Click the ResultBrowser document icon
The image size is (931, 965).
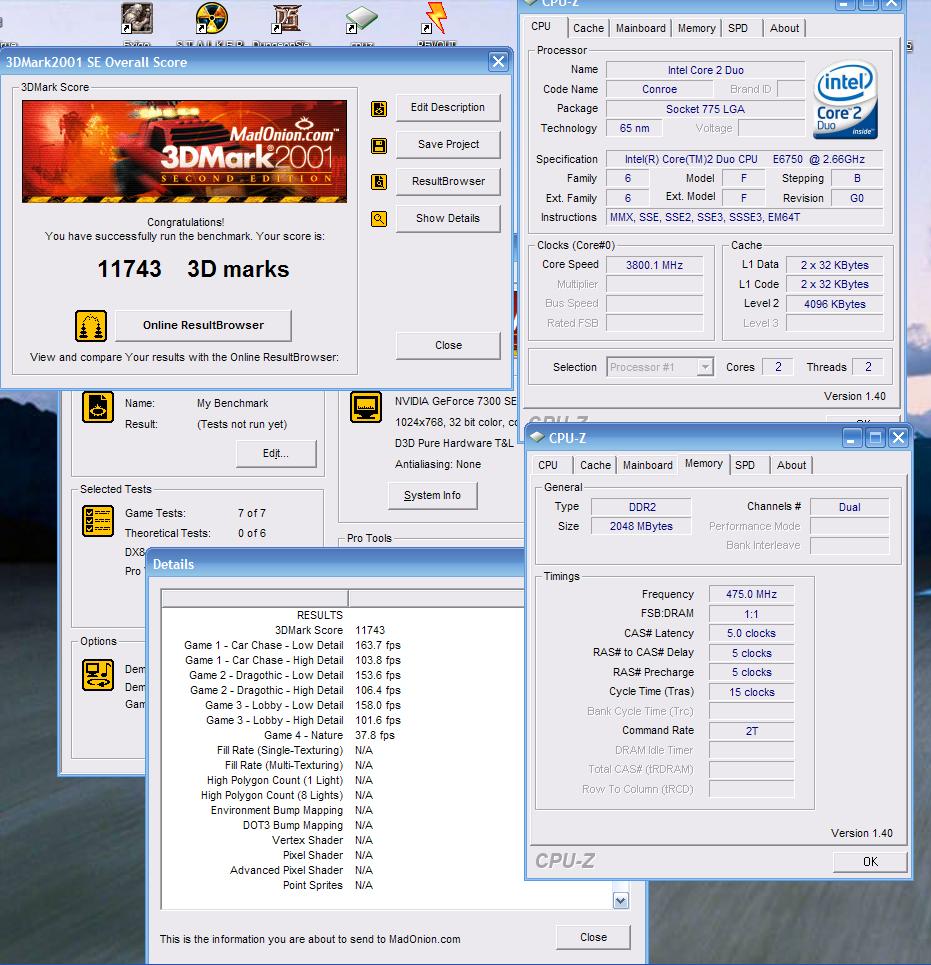tap(379, 182)
